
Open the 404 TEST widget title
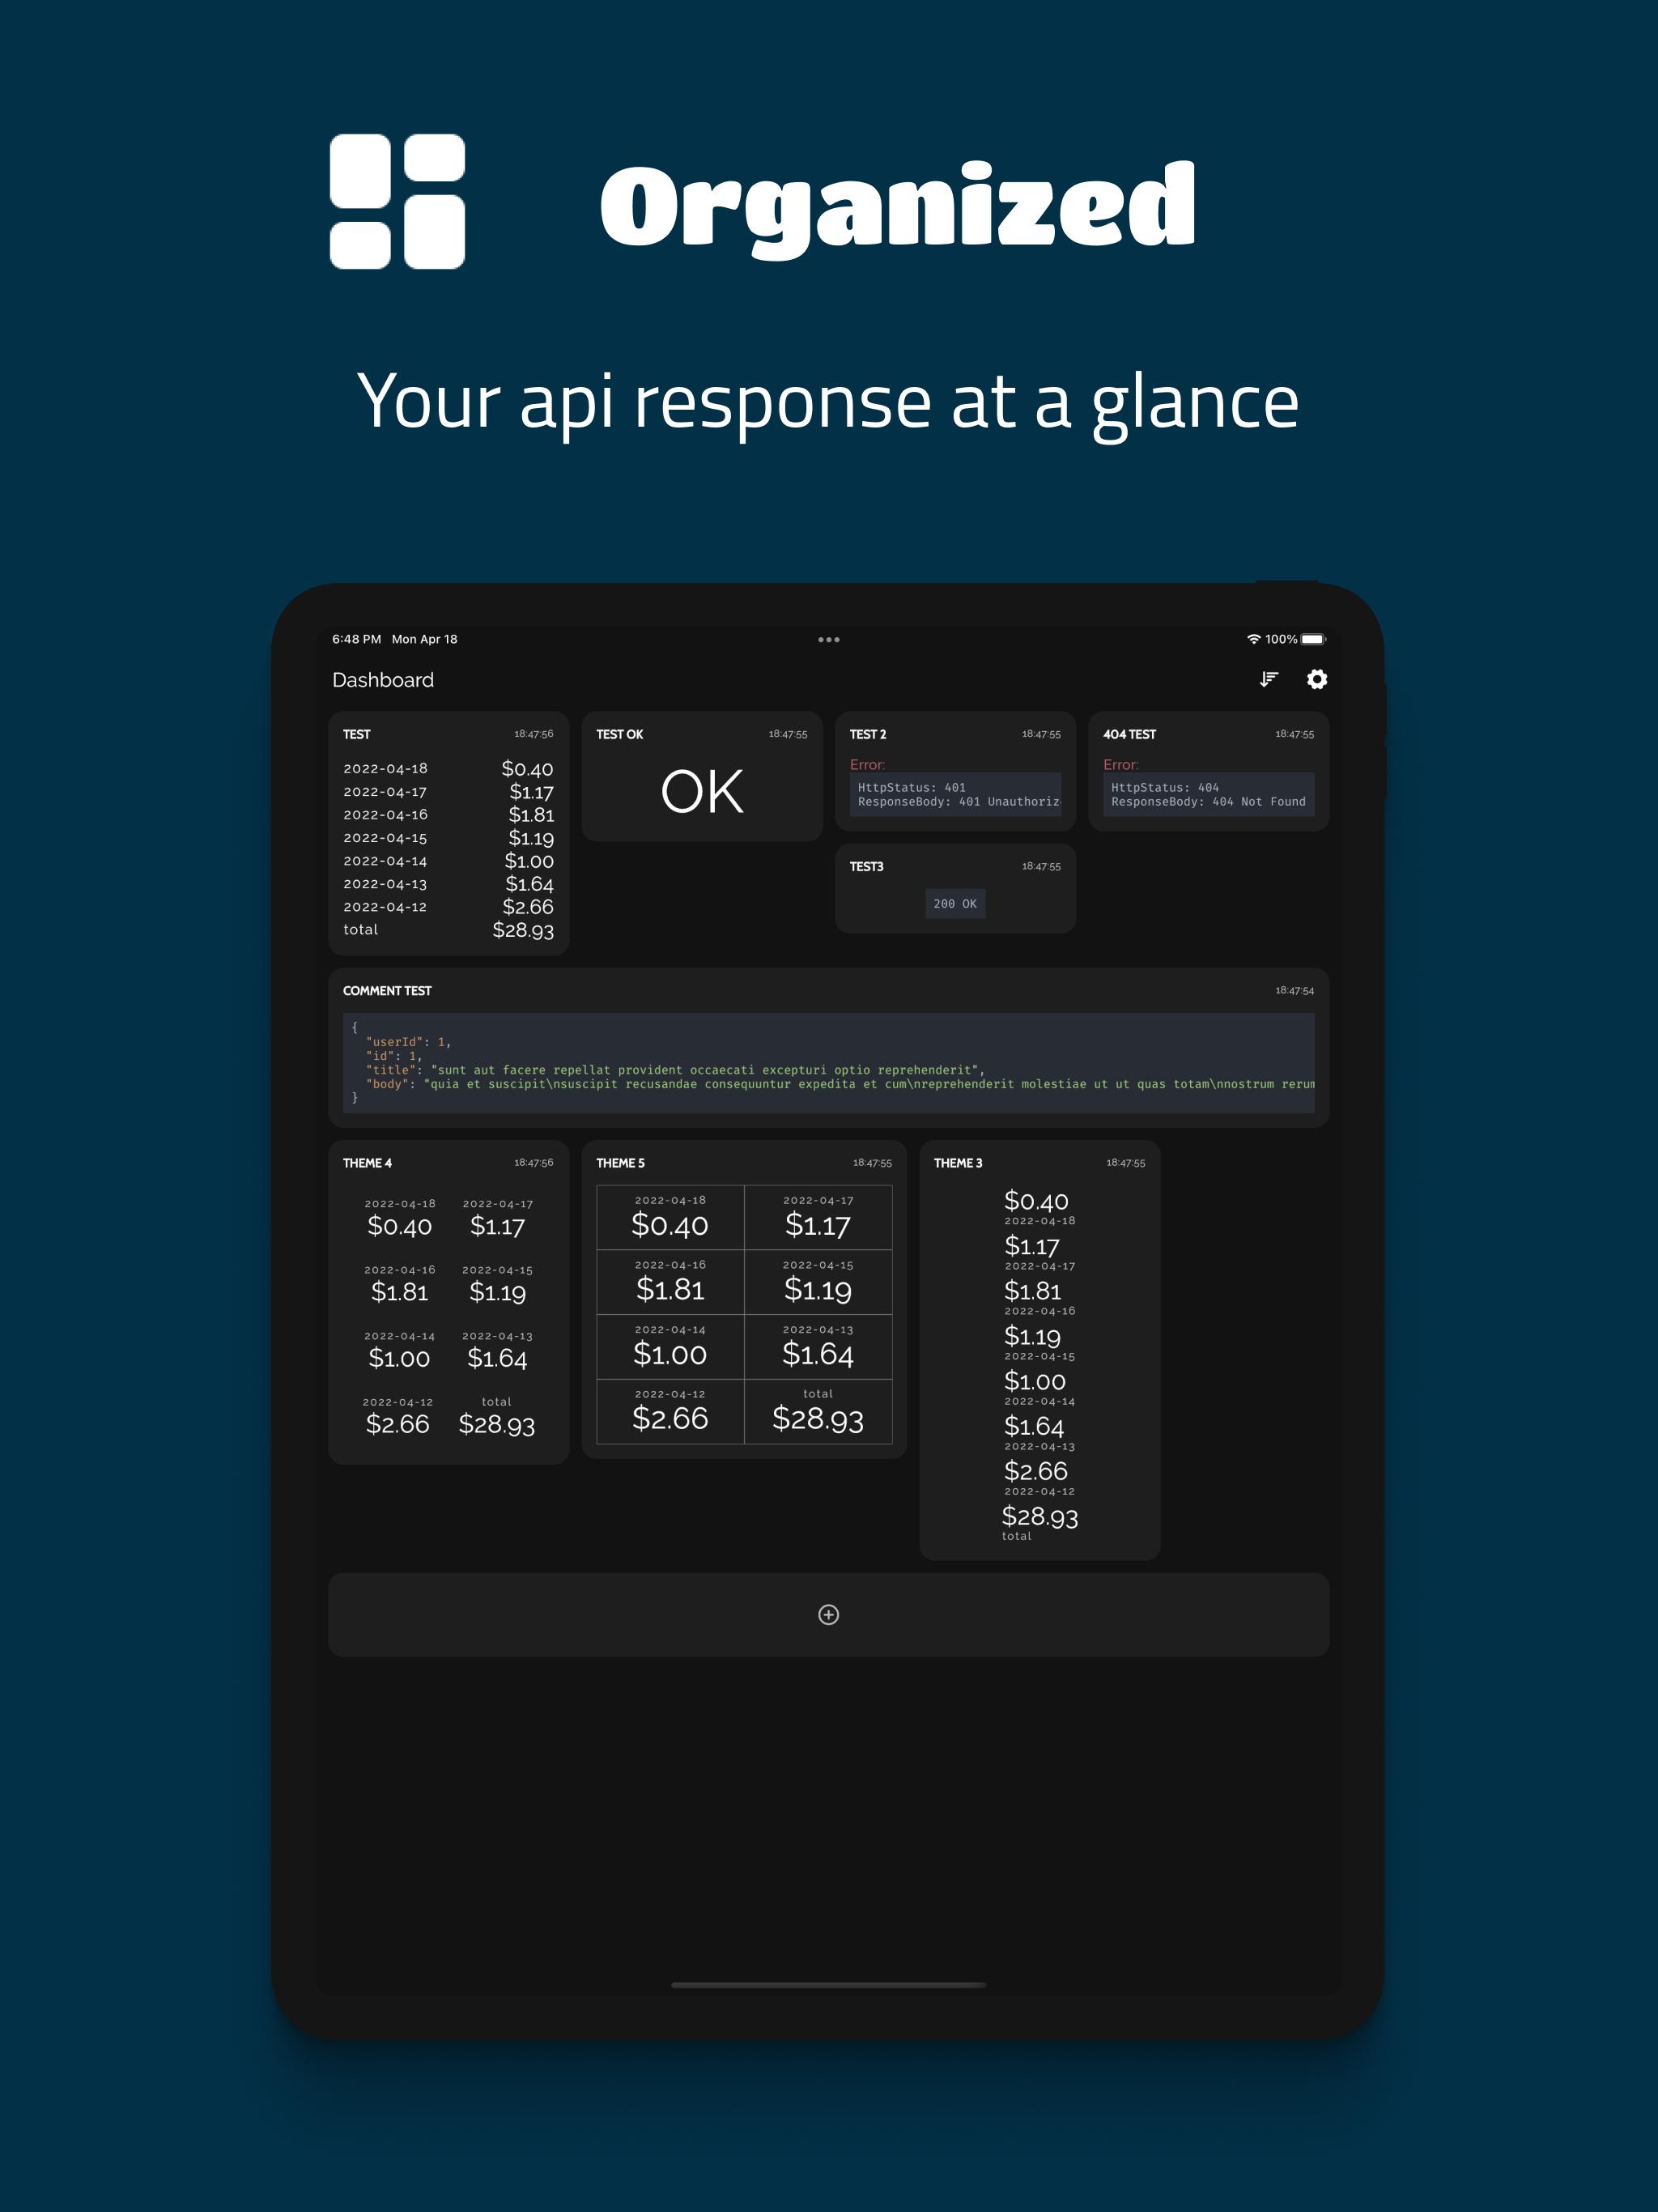click(1129, 734)
